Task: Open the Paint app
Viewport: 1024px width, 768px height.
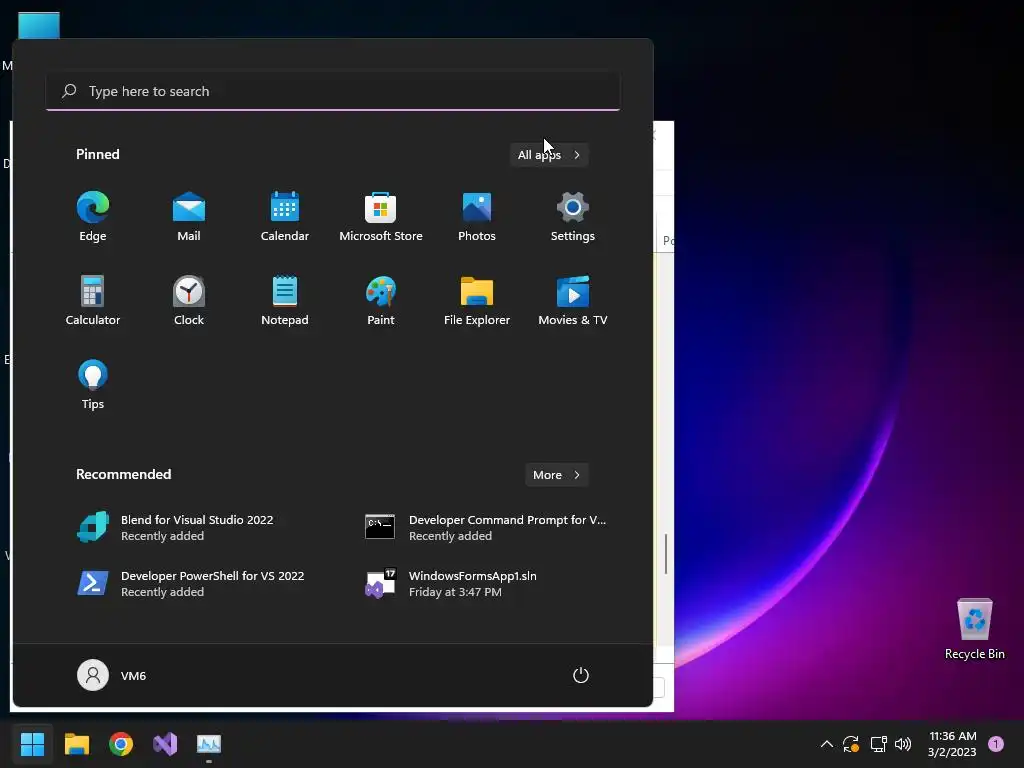Action: (381, 300)
